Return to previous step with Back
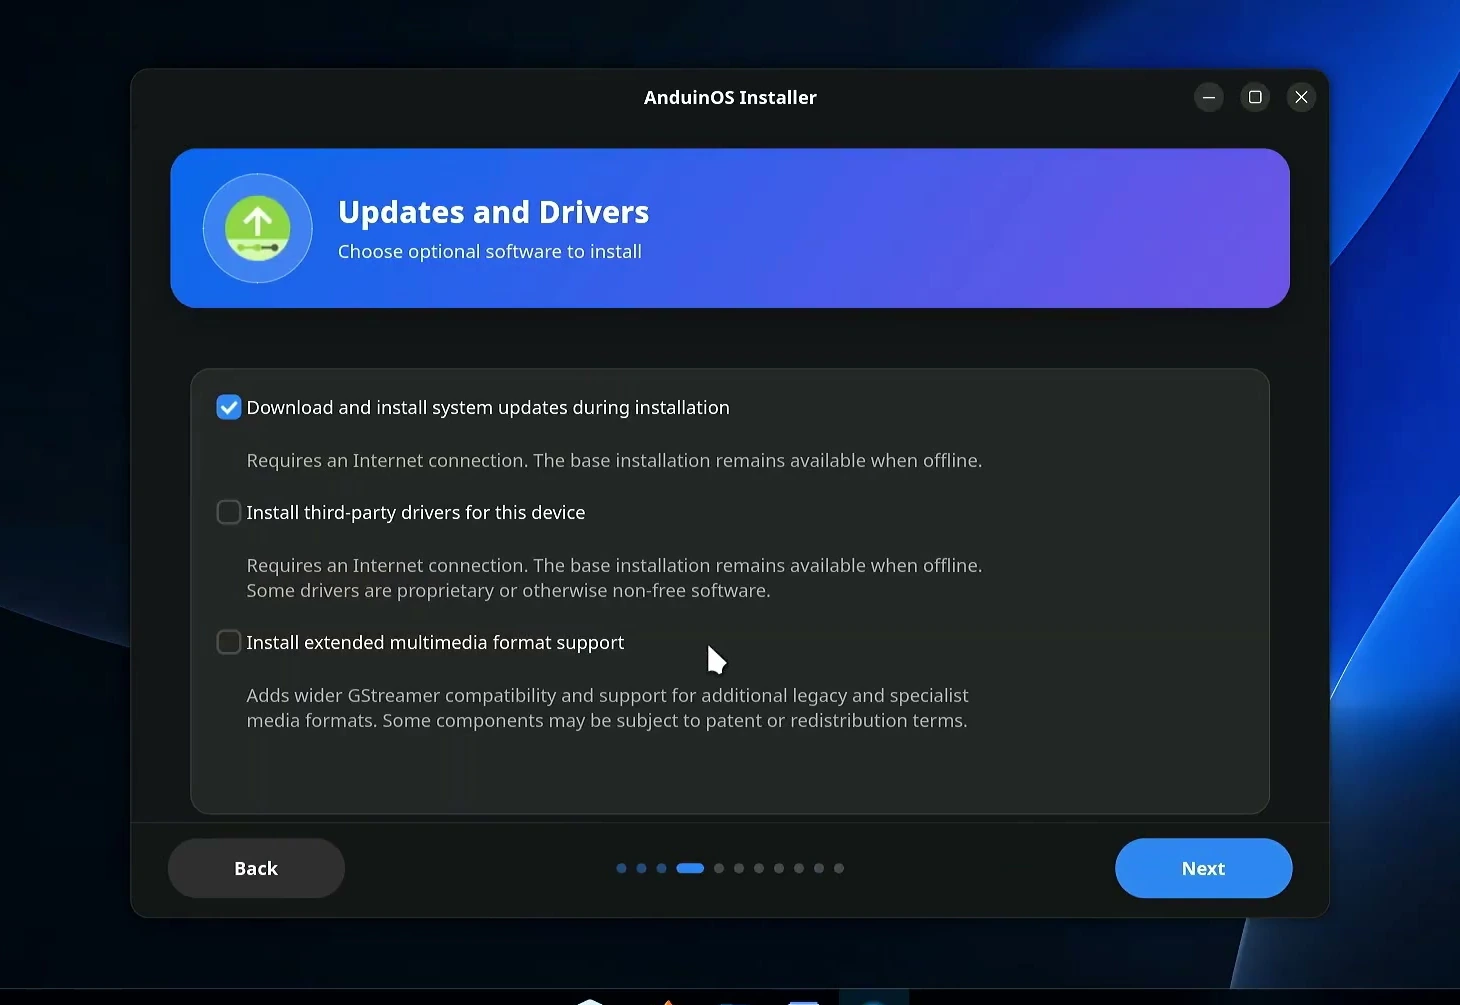The image size is (1460, 1005). tap(256, 868)
